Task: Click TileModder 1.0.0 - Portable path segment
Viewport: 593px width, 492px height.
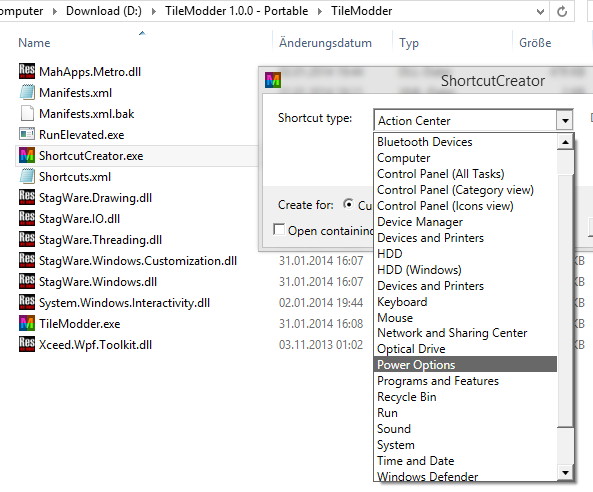Action: pos(236,11)
